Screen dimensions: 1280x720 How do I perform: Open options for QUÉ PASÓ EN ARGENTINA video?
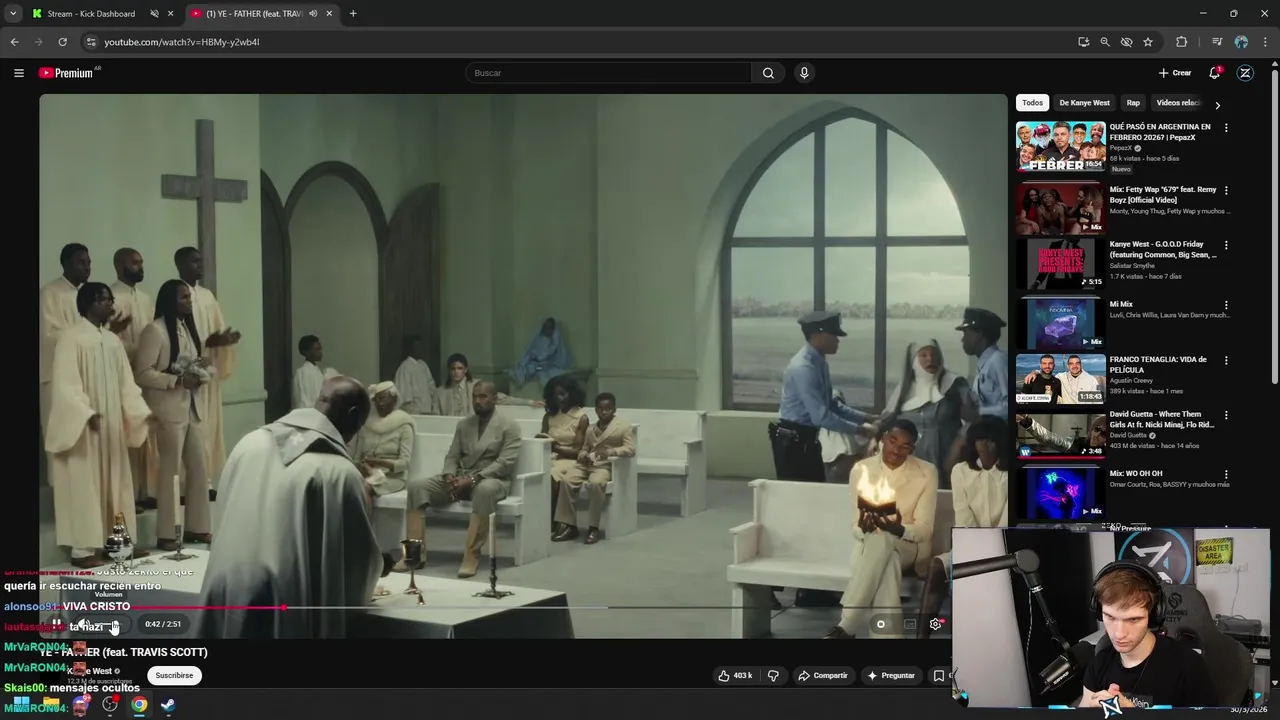[1226, 128]
